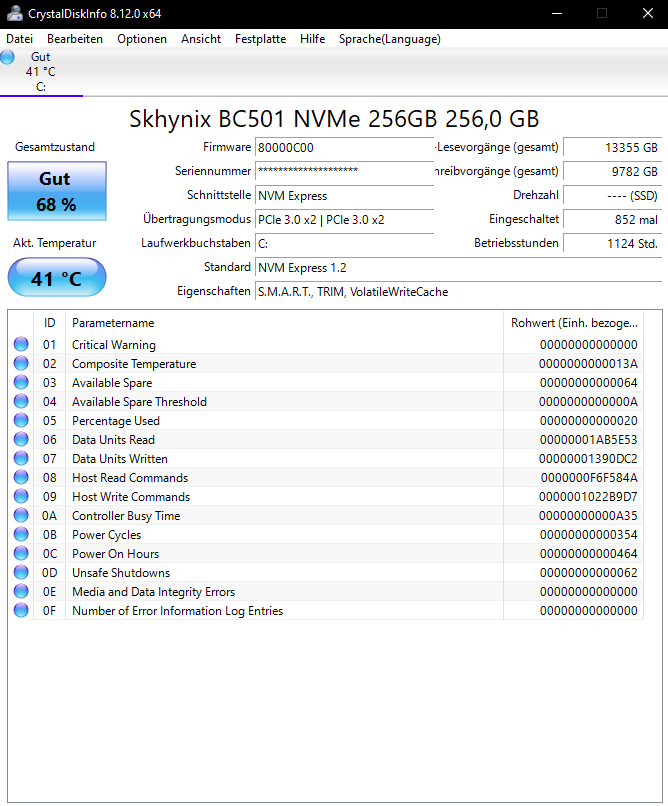Click raw value 0000000000013A
Image resolution: width=668 pixels, height=806 pixels.
coord(588,363)
